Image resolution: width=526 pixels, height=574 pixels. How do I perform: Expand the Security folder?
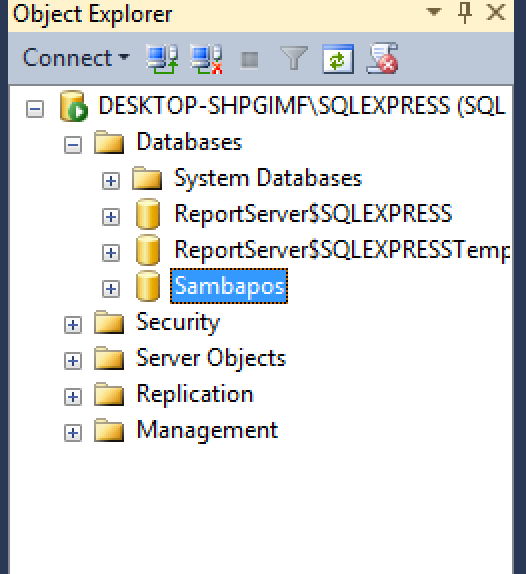tap(73, 325)
